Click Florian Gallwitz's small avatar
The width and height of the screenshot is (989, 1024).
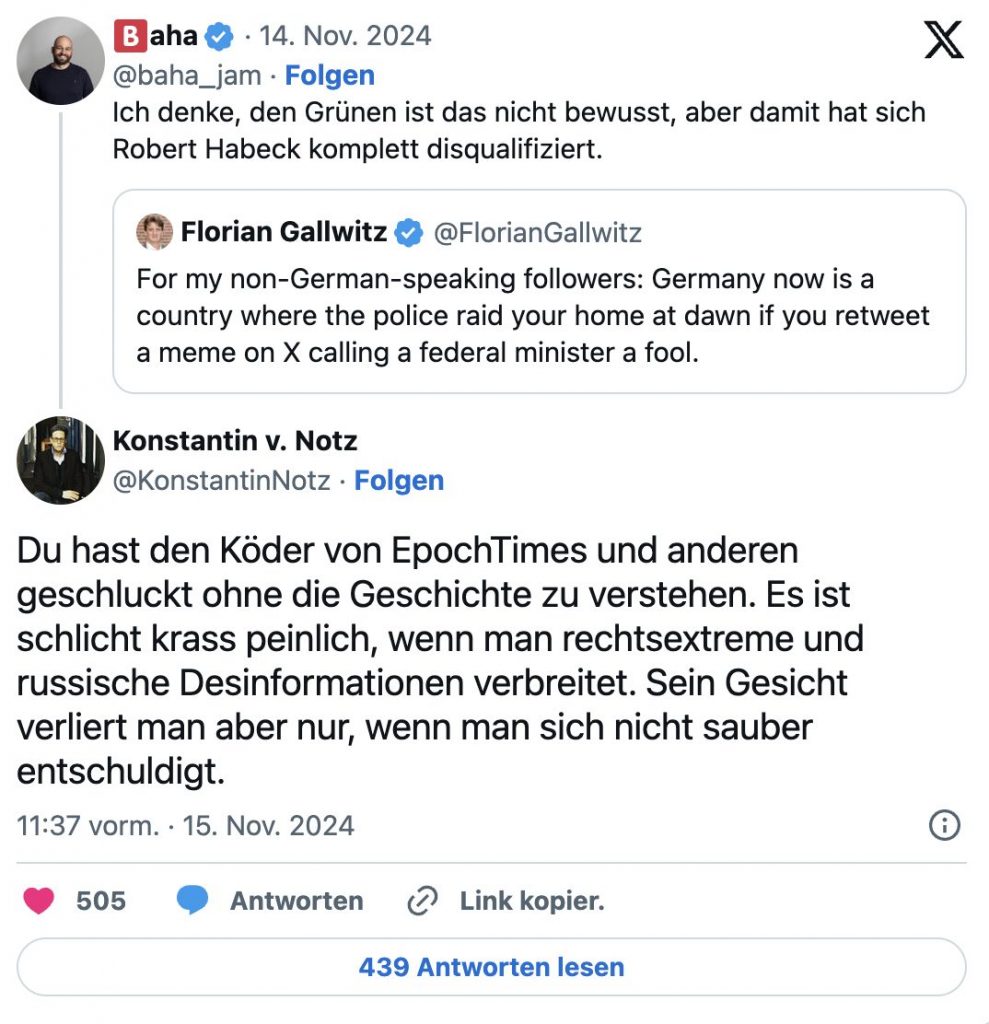[x=154, y=233]
